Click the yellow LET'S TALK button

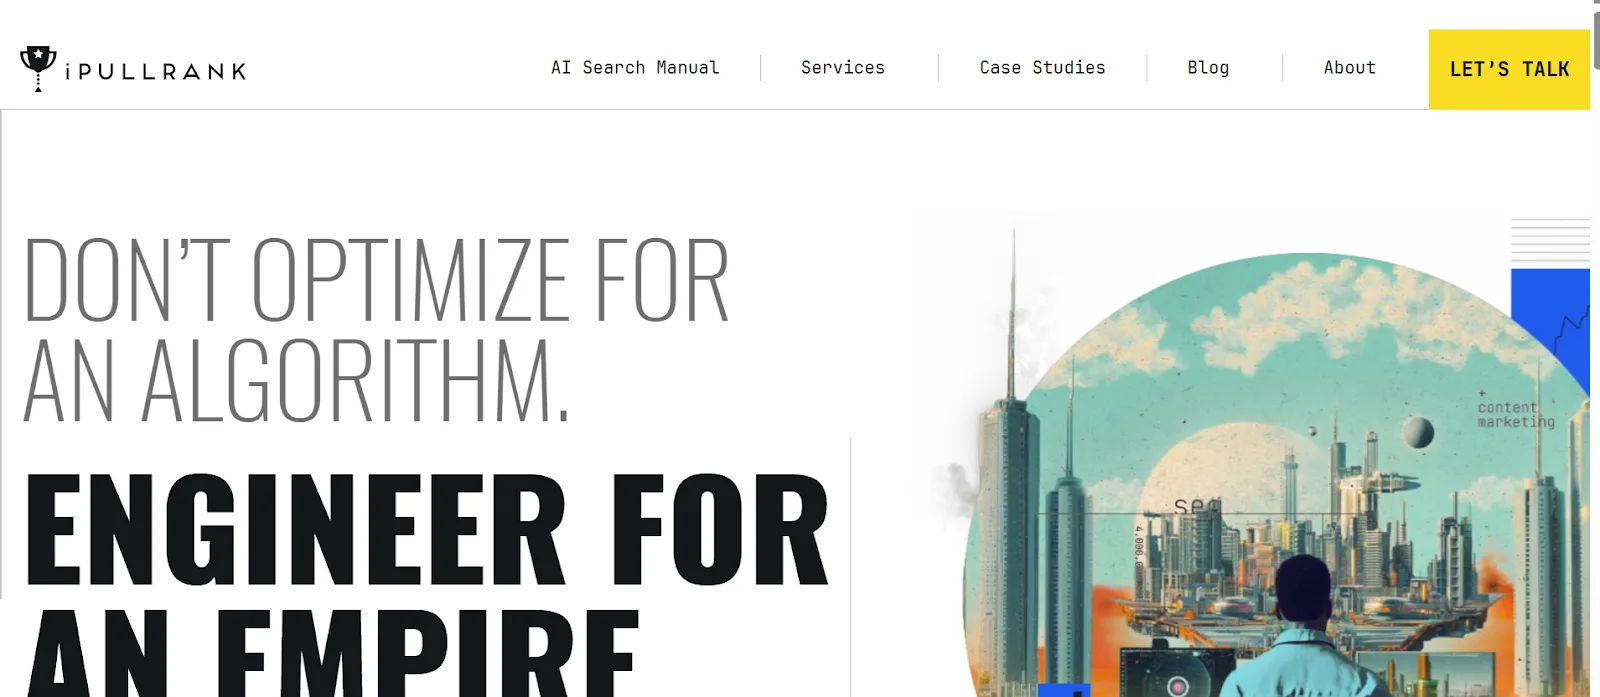pyautogui.click(x=1509, y=69)
